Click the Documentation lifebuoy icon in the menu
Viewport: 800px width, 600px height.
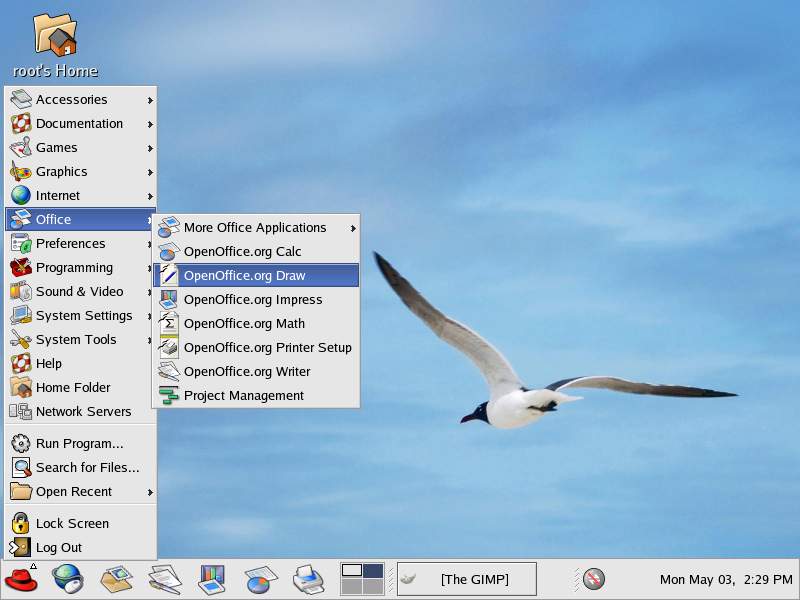point(21,123)
